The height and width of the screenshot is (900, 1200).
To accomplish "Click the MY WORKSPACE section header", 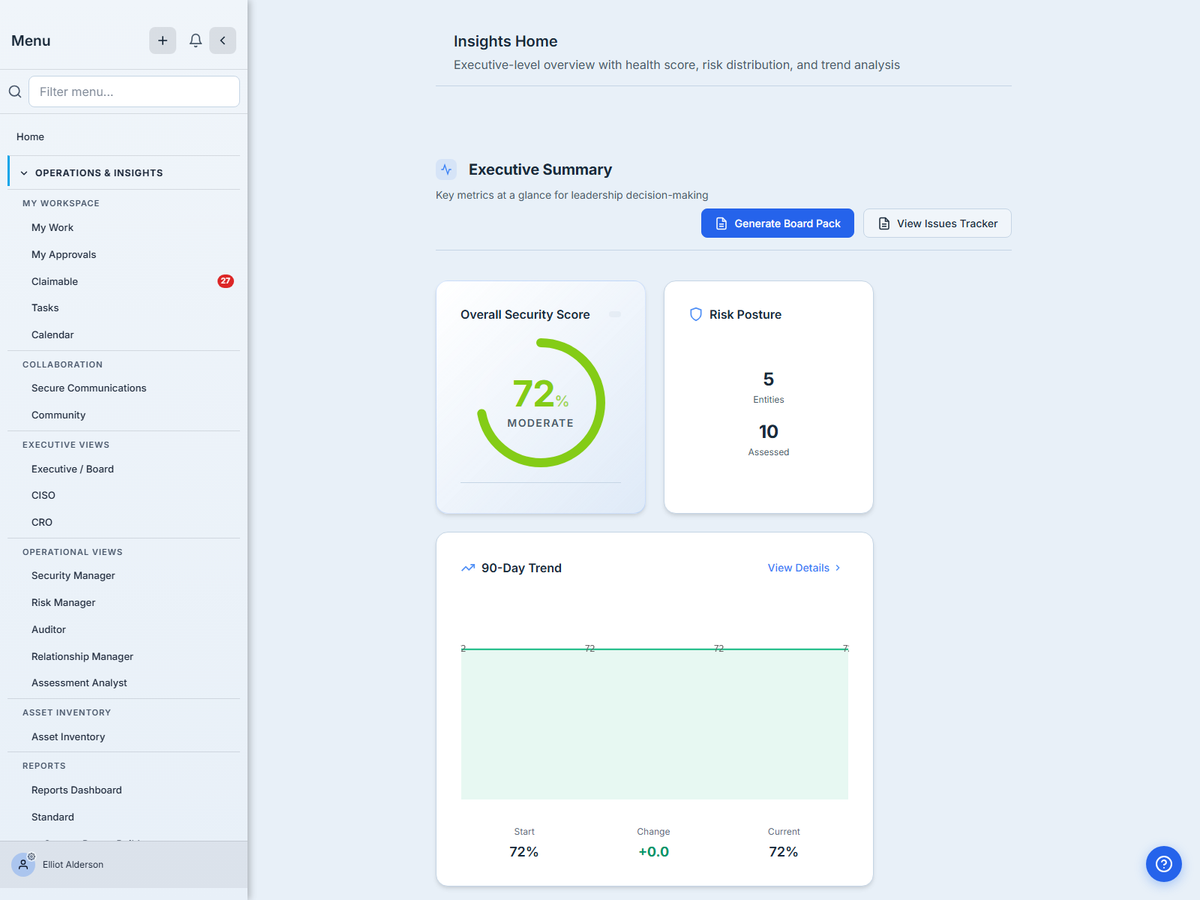I will 61,203.
